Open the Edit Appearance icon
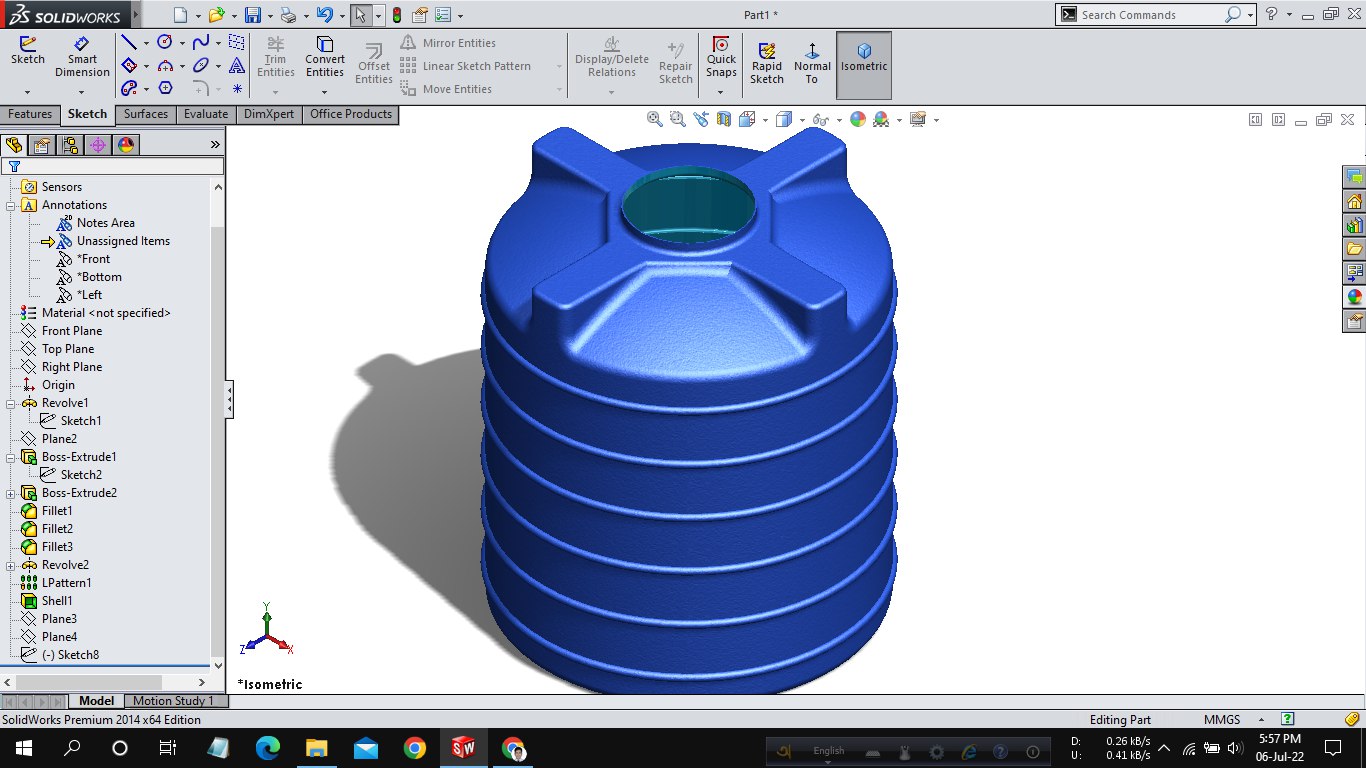 (x=857, y=119)
